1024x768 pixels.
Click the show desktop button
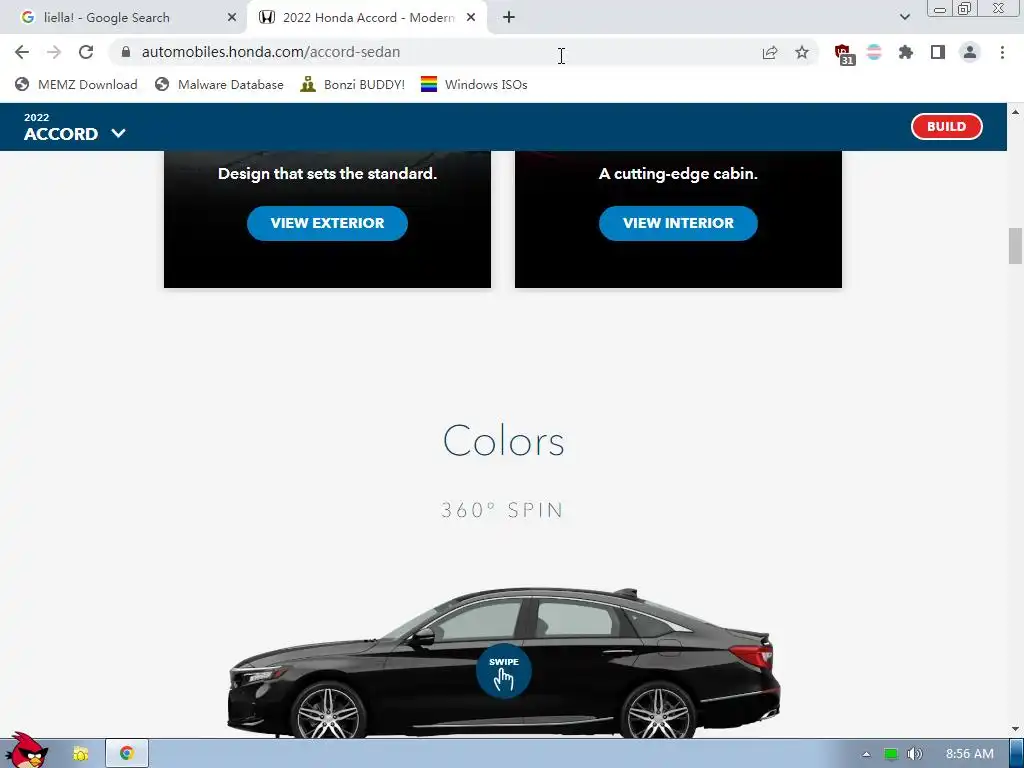click(x=1019, y=754)
